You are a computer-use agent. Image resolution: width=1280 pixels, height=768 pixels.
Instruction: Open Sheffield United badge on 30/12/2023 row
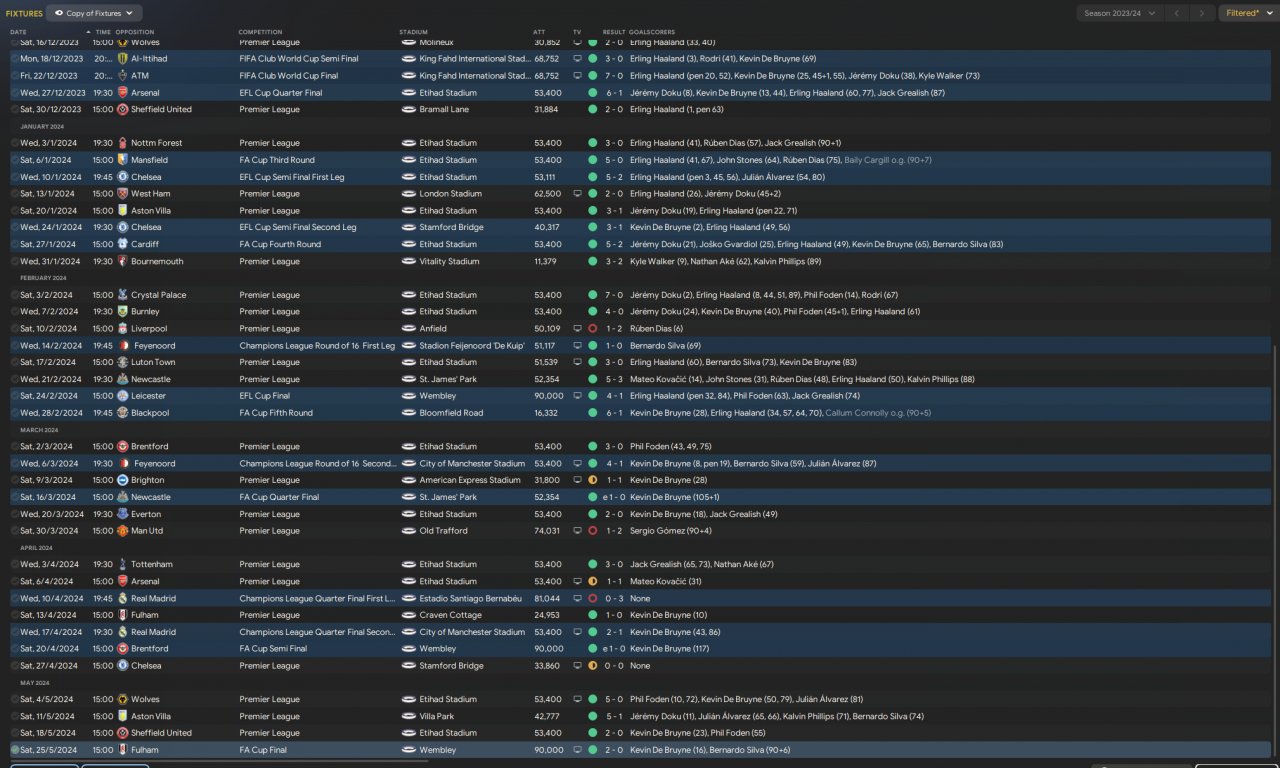tap(123, 110)
